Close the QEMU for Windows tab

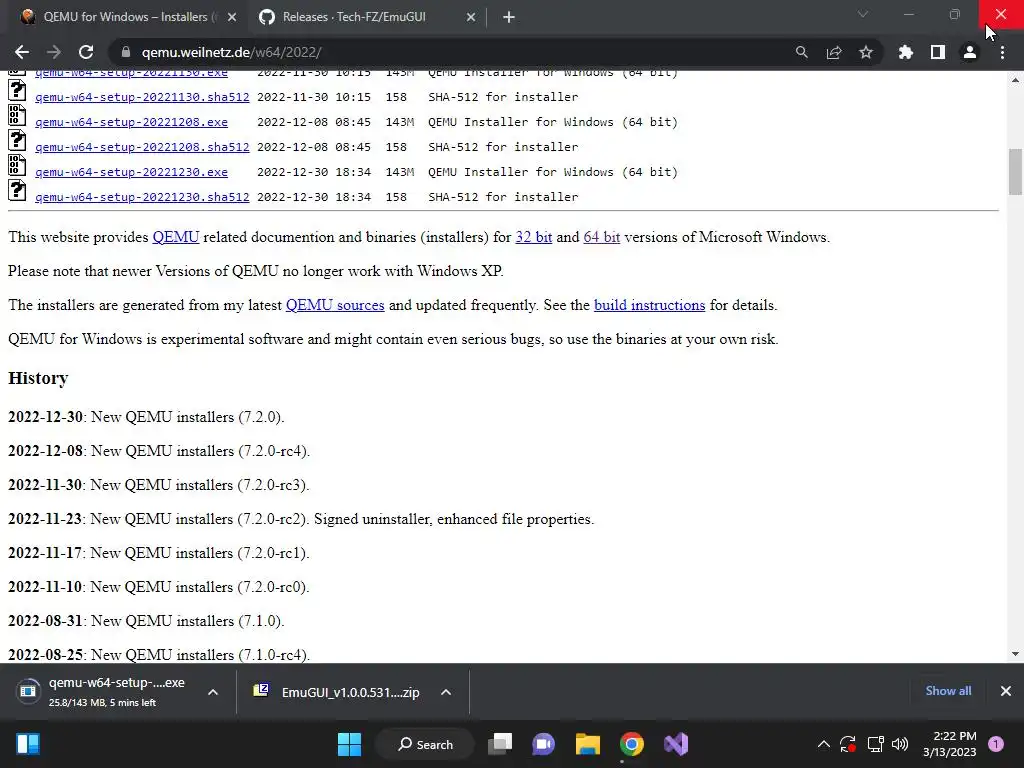pos(232,17)
